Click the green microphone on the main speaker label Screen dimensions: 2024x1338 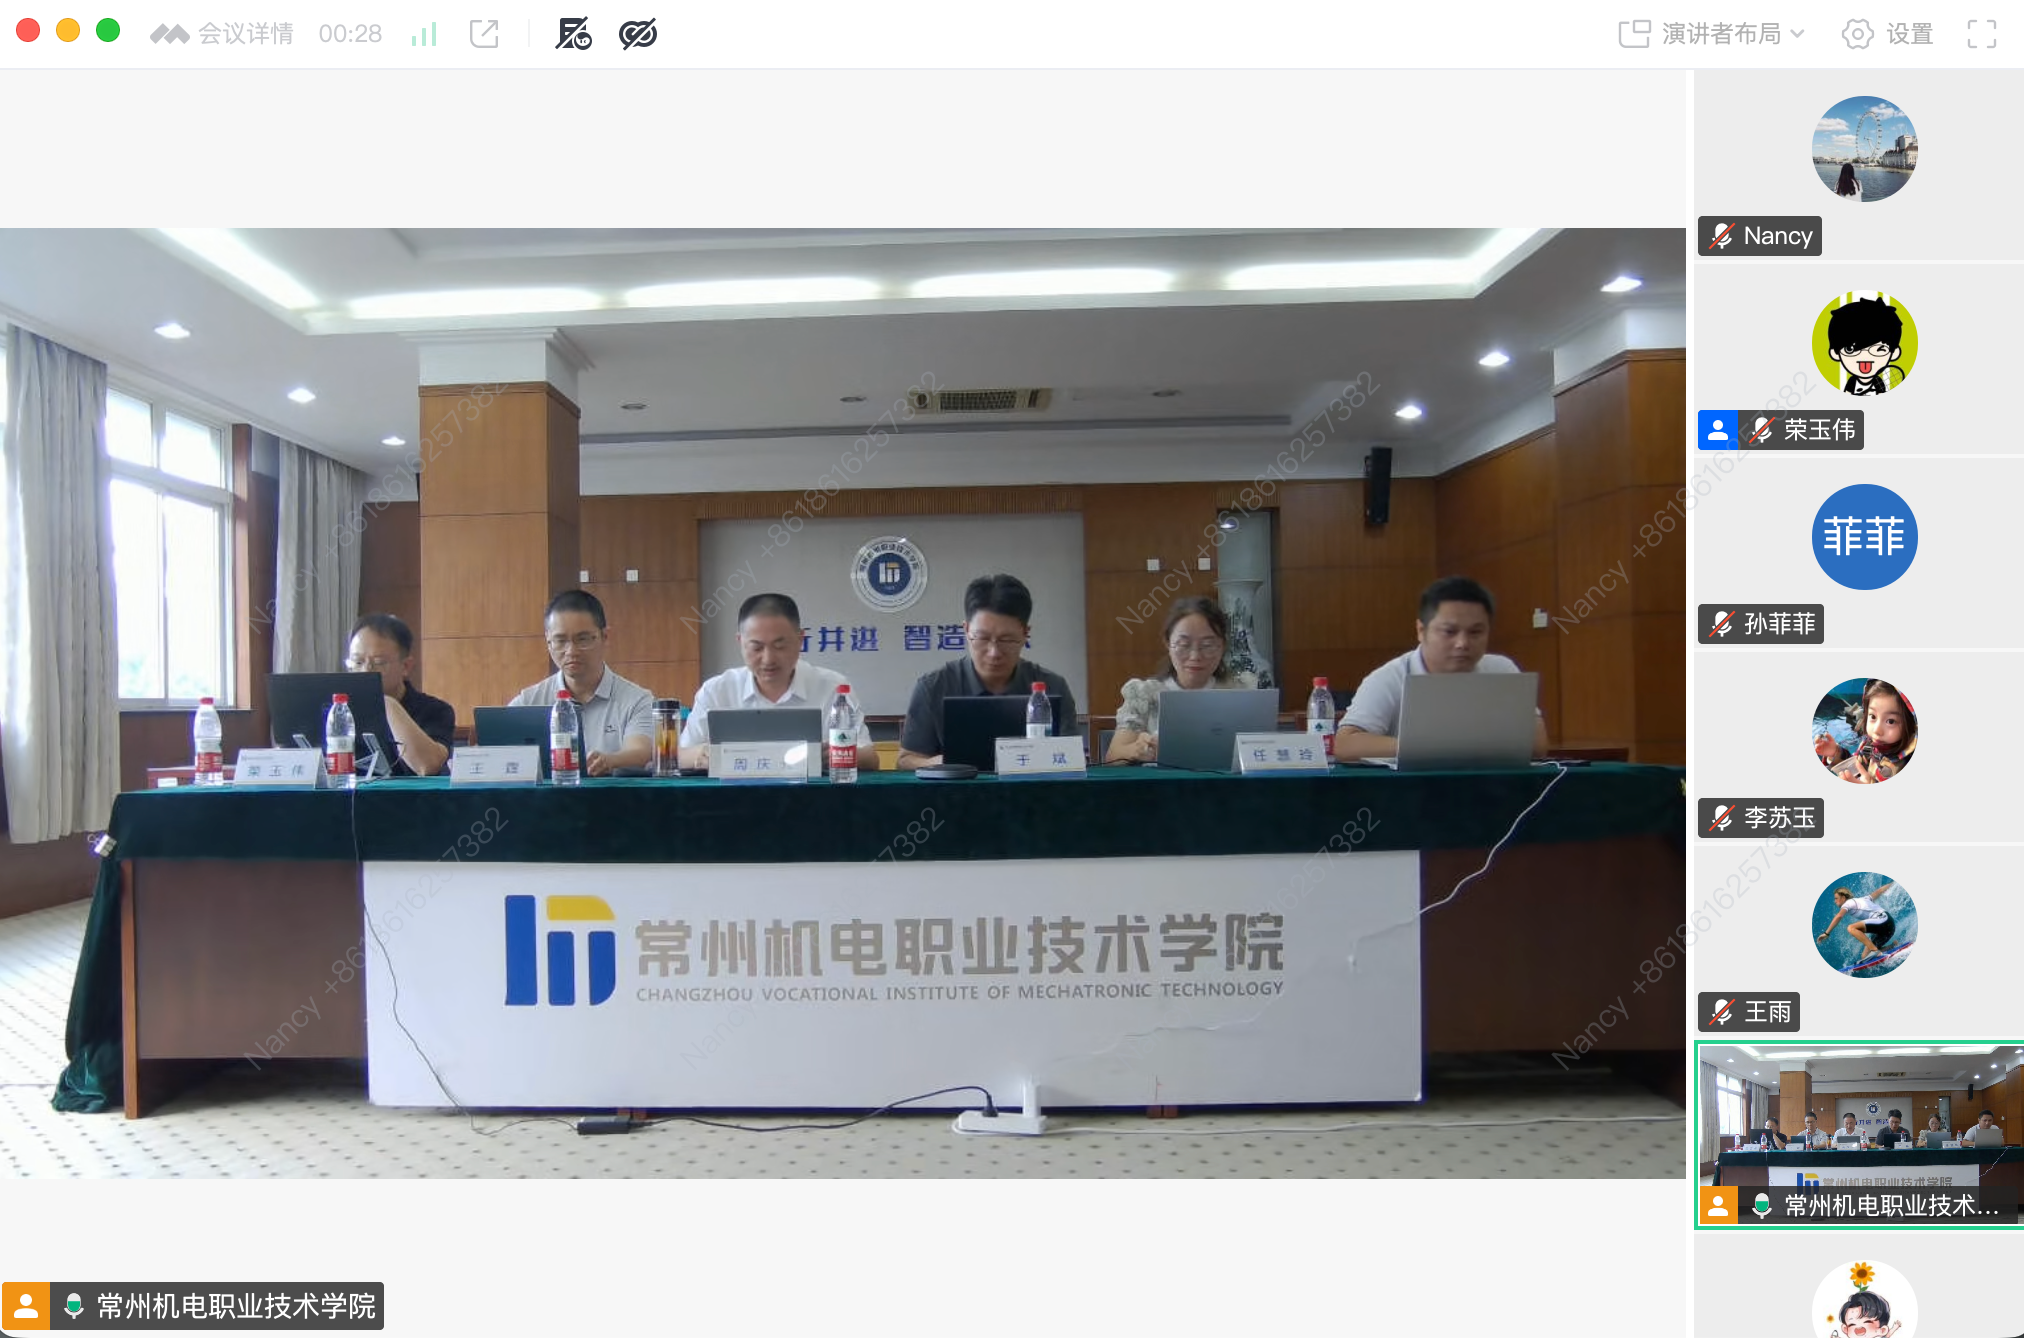point(73,1306)
